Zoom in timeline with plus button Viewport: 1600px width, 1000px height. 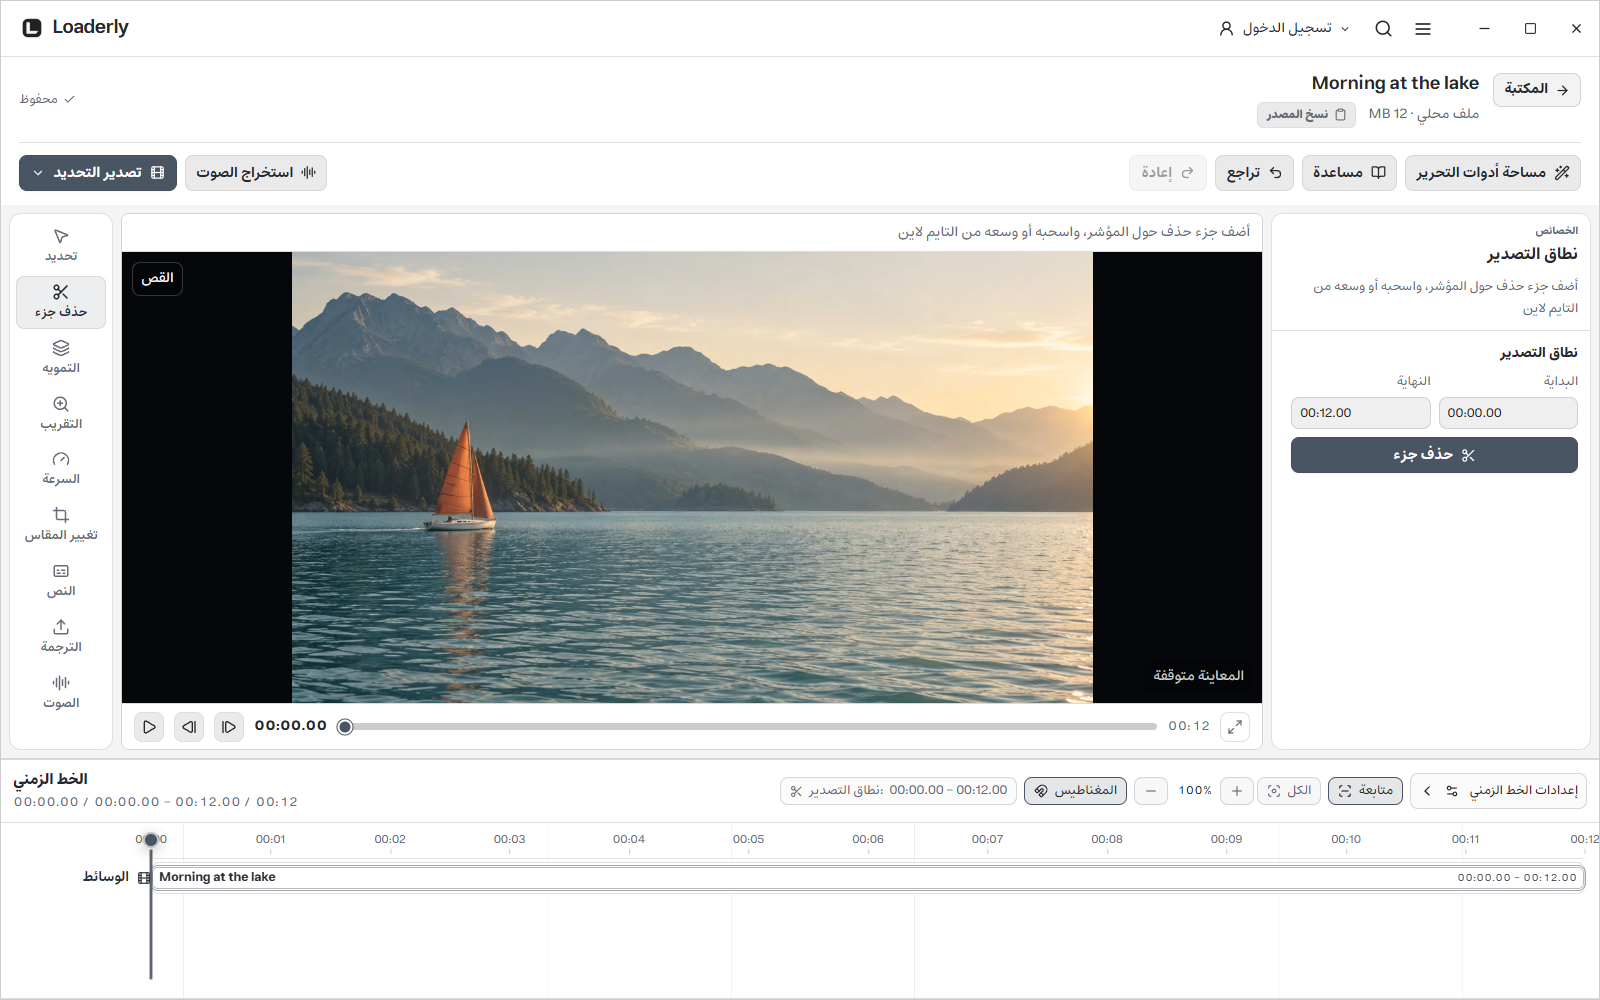[x=1237, y=791]
